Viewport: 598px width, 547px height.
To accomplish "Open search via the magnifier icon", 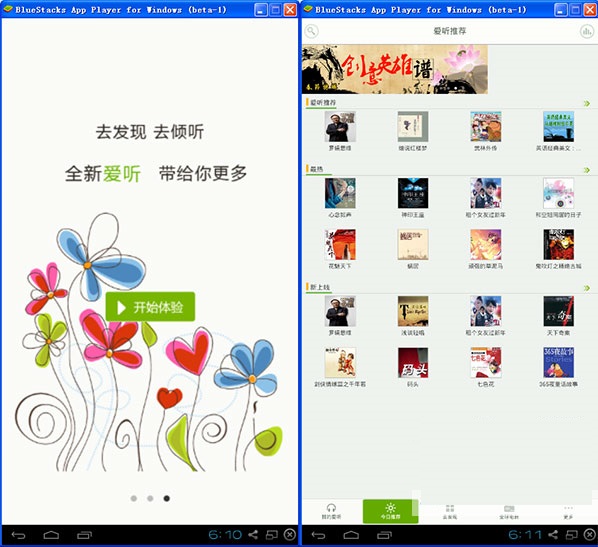I will coord(311,31).
